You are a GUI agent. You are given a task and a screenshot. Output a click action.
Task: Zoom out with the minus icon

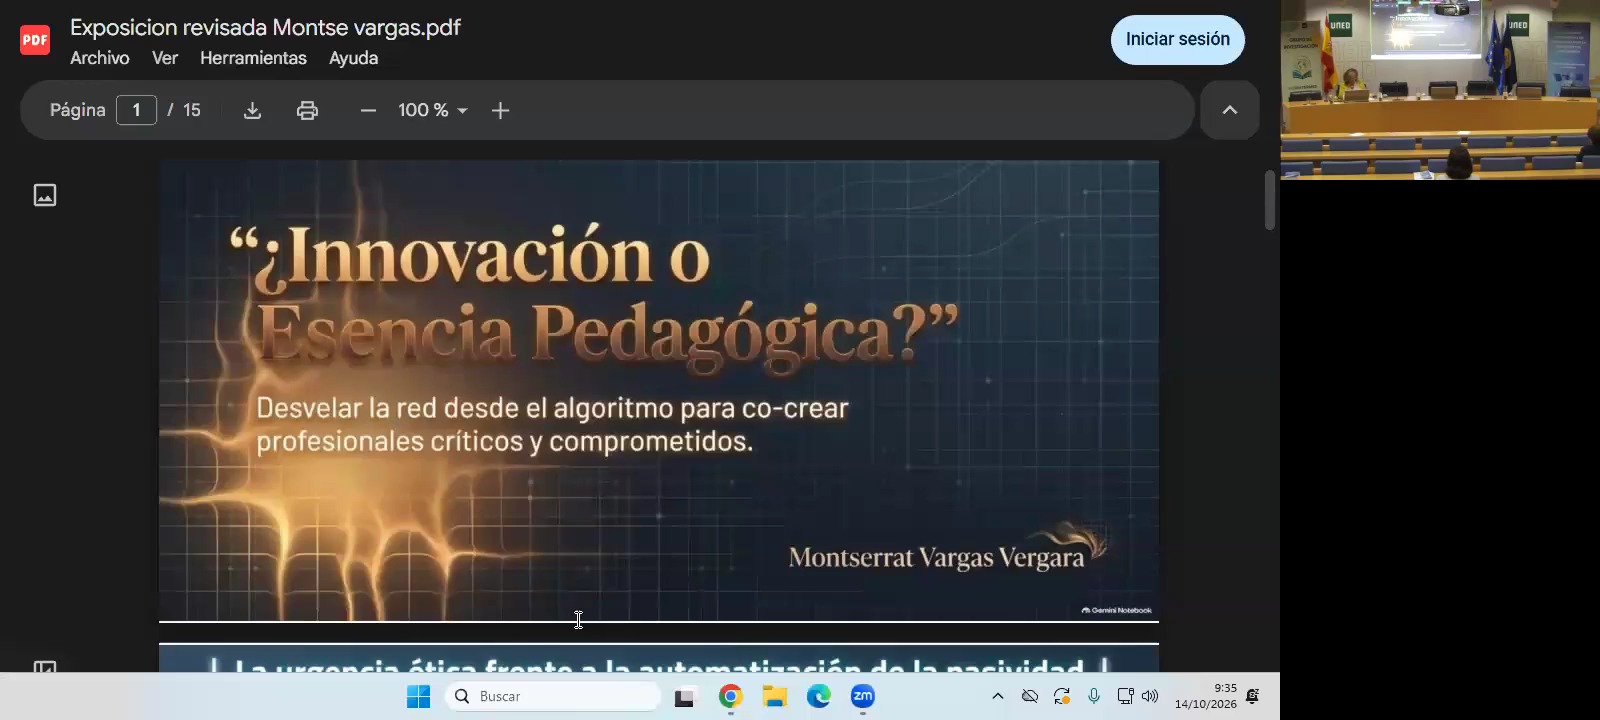point(368,110)
